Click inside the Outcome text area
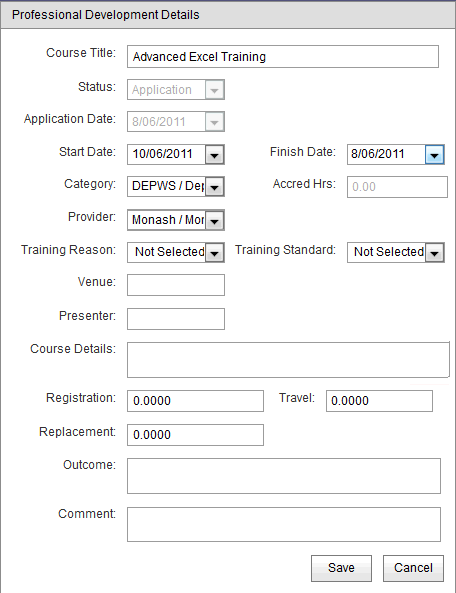Image resolution: width=456 pixels, height=593 pixels. (x=284, y=476)
